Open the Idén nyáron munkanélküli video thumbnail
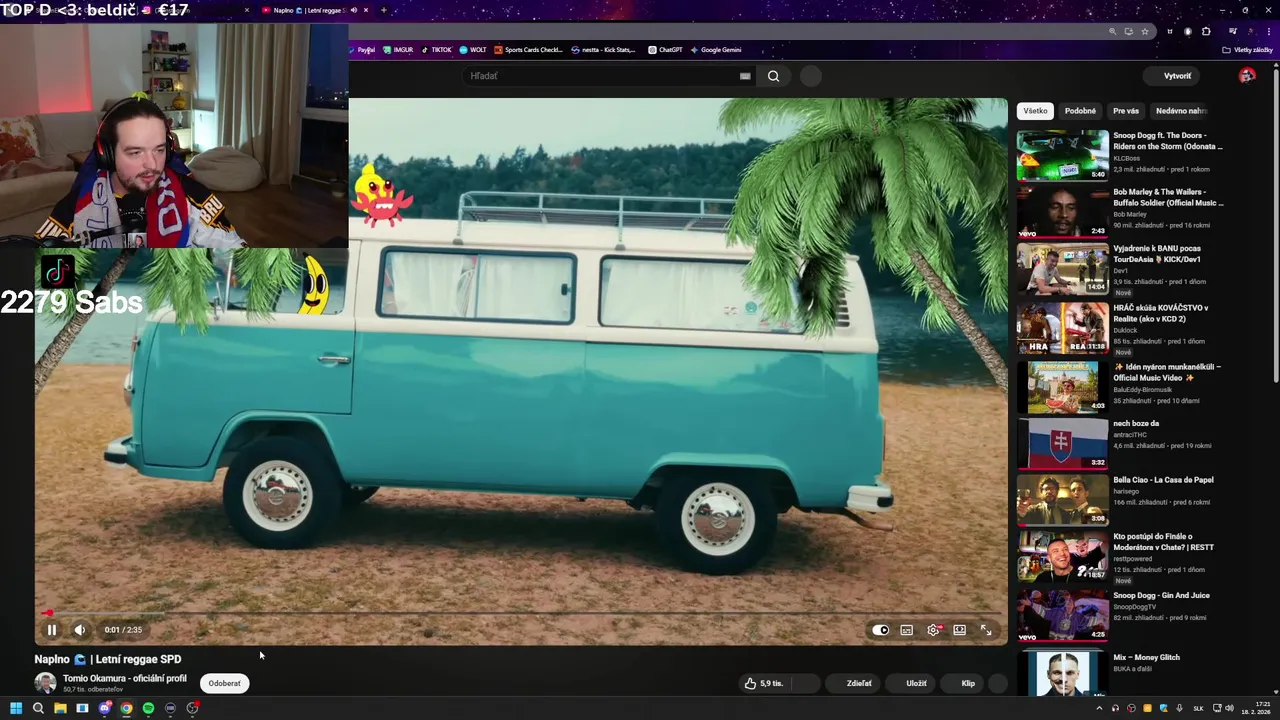The image size is (1280, 720). [x=1062, y=386]
